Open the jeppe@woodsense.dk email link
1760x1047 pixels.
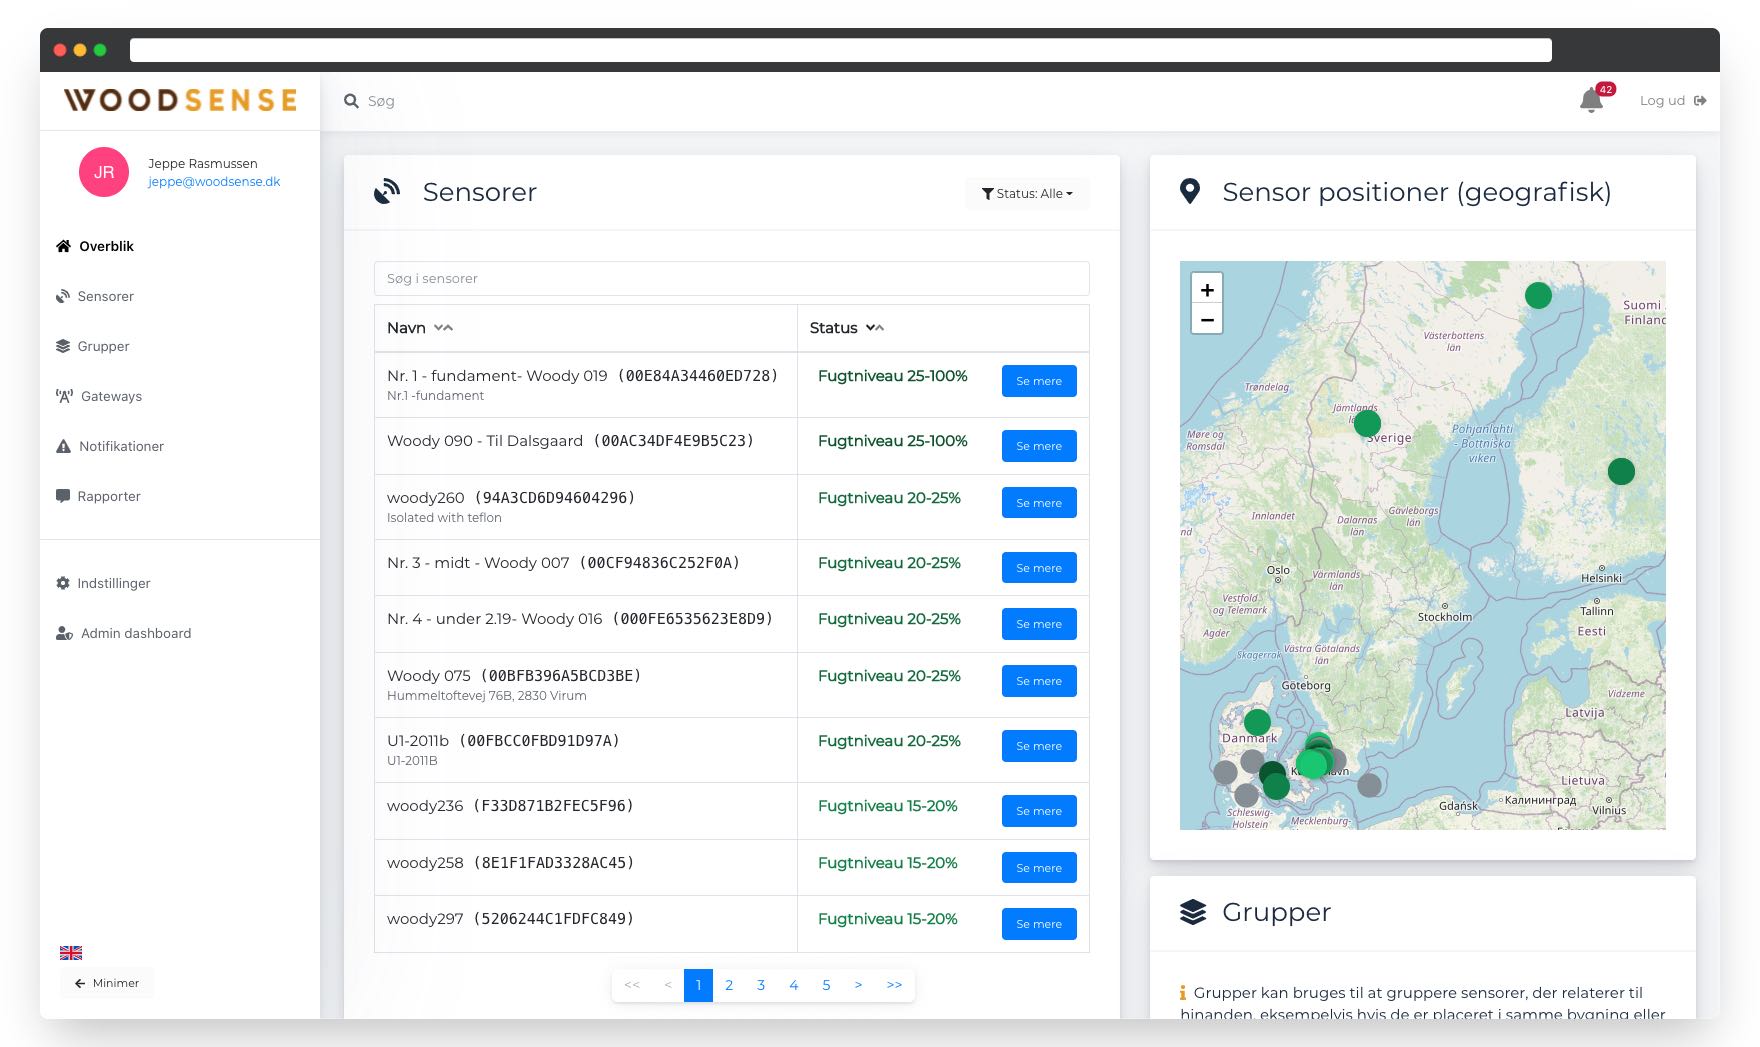tap(214, 182)
